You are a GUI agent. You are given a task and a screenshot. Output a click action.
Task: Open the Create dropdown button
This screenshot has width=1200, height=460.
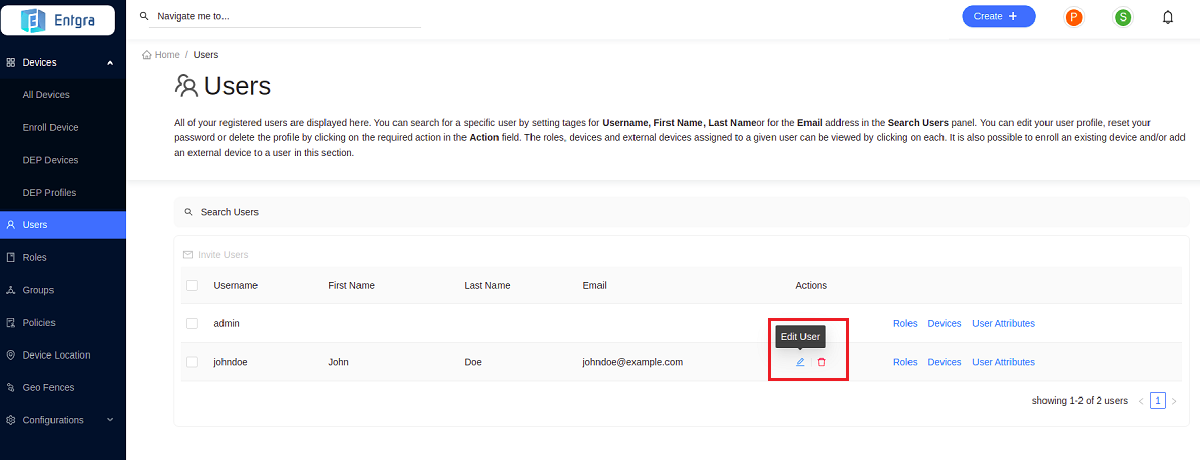coord(998,16)
